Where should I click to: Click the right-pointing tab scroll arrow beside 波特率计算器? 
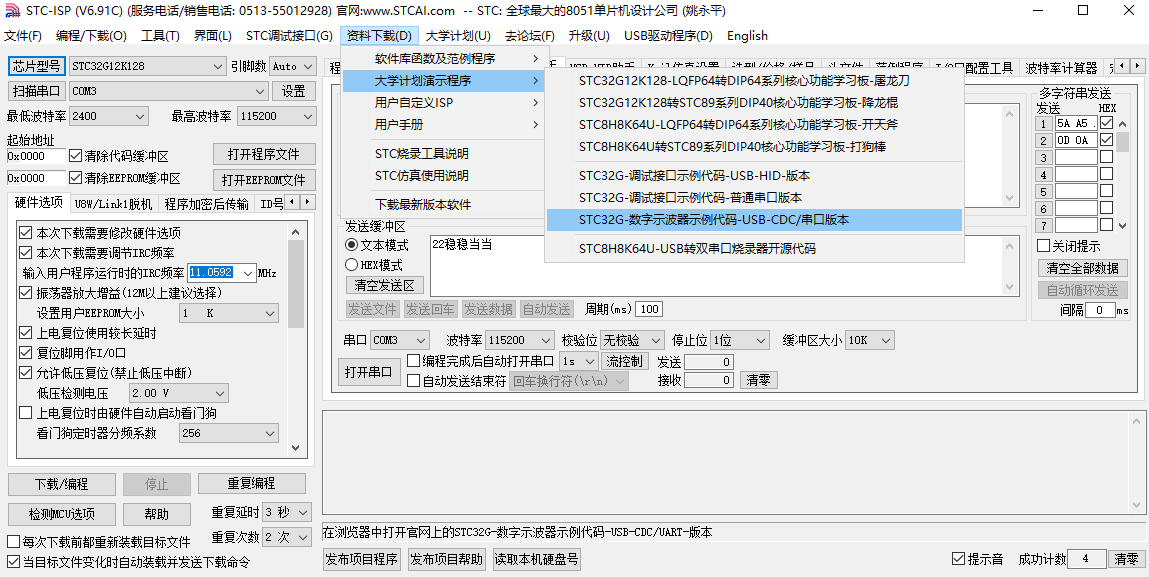click(1138, 66)
